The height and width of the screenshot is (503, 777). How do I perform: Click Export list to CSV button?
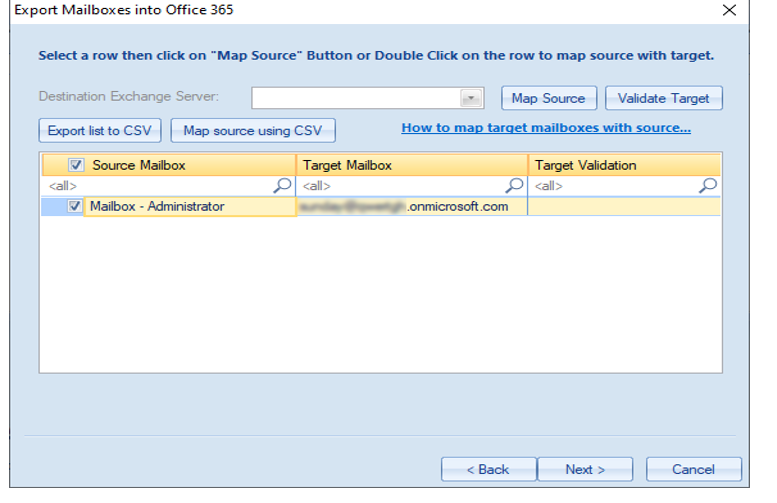(x=100, y=131)
